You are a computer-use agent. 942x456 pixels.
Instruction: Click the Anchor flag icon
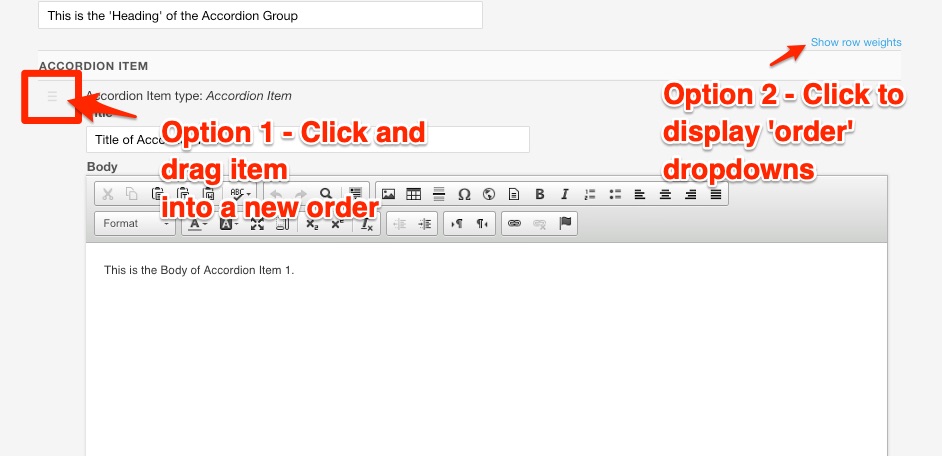565,224
